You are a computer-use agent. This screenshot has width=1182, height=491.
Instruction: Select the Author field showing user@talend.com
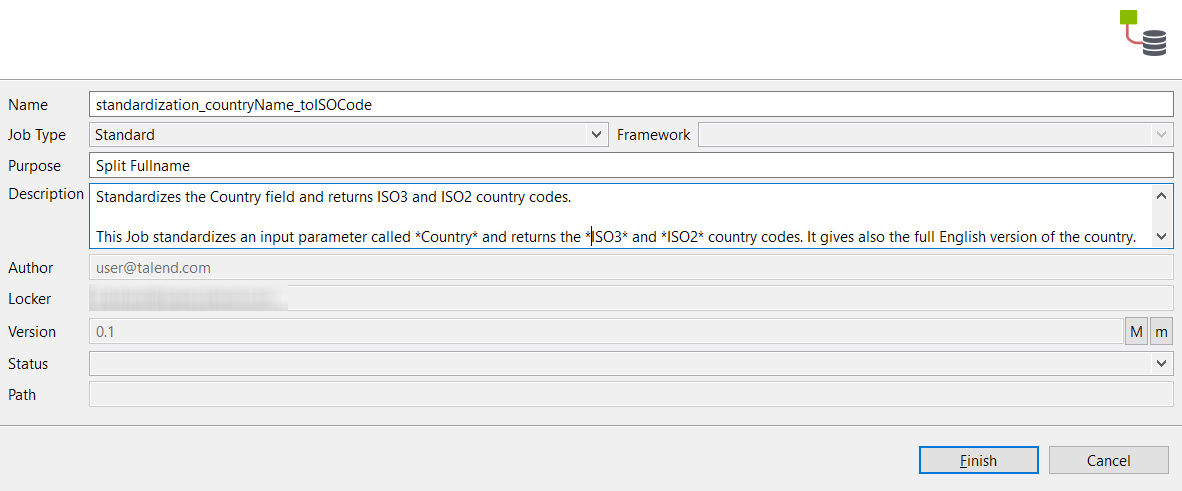coord(630,268)
